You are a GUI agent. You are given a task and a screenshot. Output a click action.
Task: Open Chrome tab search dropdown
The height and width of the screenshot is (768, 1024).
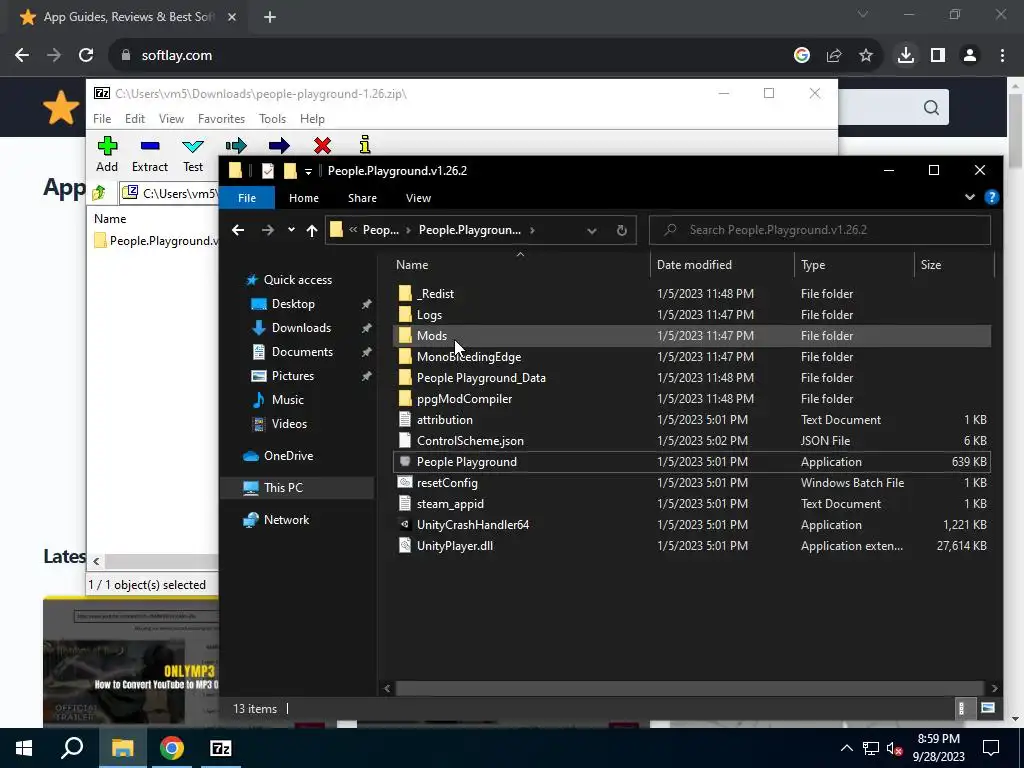click(863, 14)
